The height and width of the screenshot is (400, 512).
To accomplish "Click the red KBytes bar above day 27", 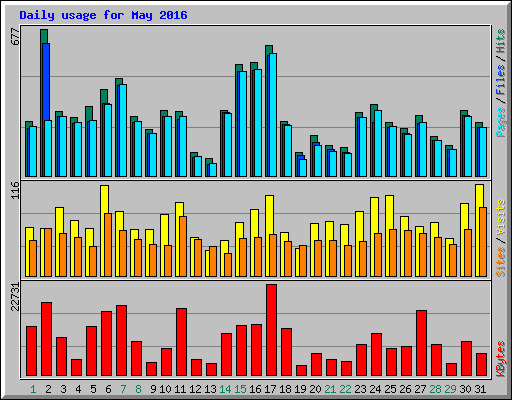I will click(x=421, y=343).
